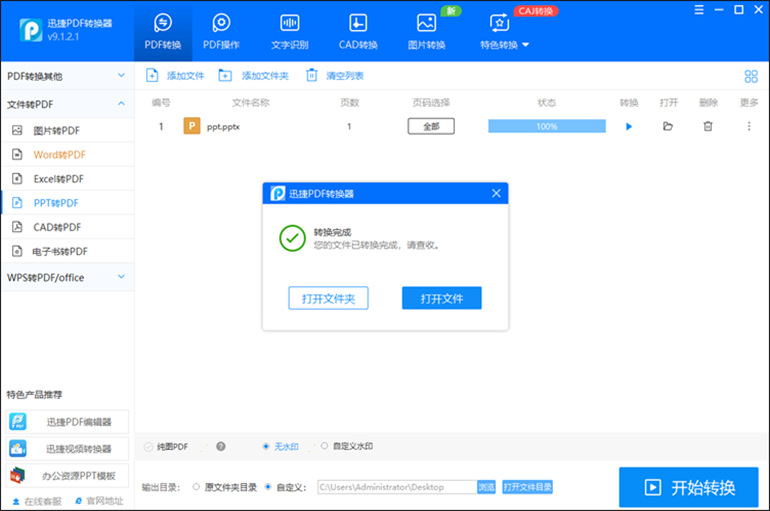Select Excel转PDF in sidebar
The image size is (770, 511).
(x=68, y=179)
